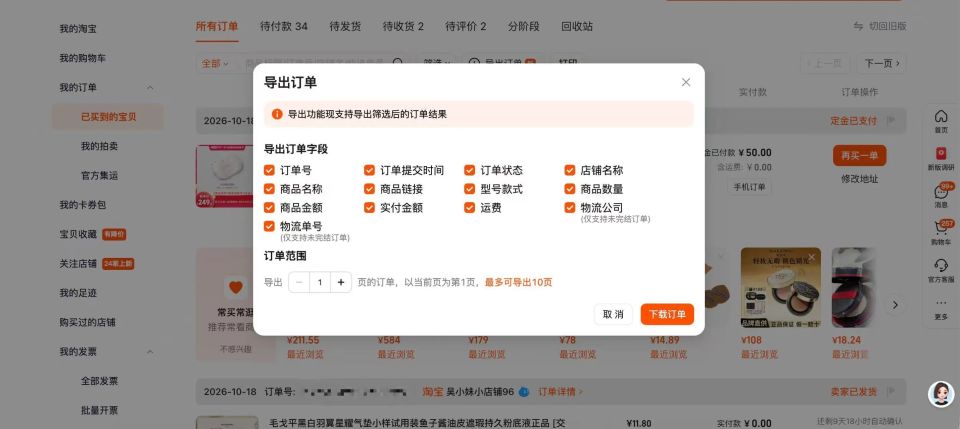Viewport: 960px width, 429px height.
Task: Click the ¥108 cushion compact thumbnail
Action: tap(780, 287)
